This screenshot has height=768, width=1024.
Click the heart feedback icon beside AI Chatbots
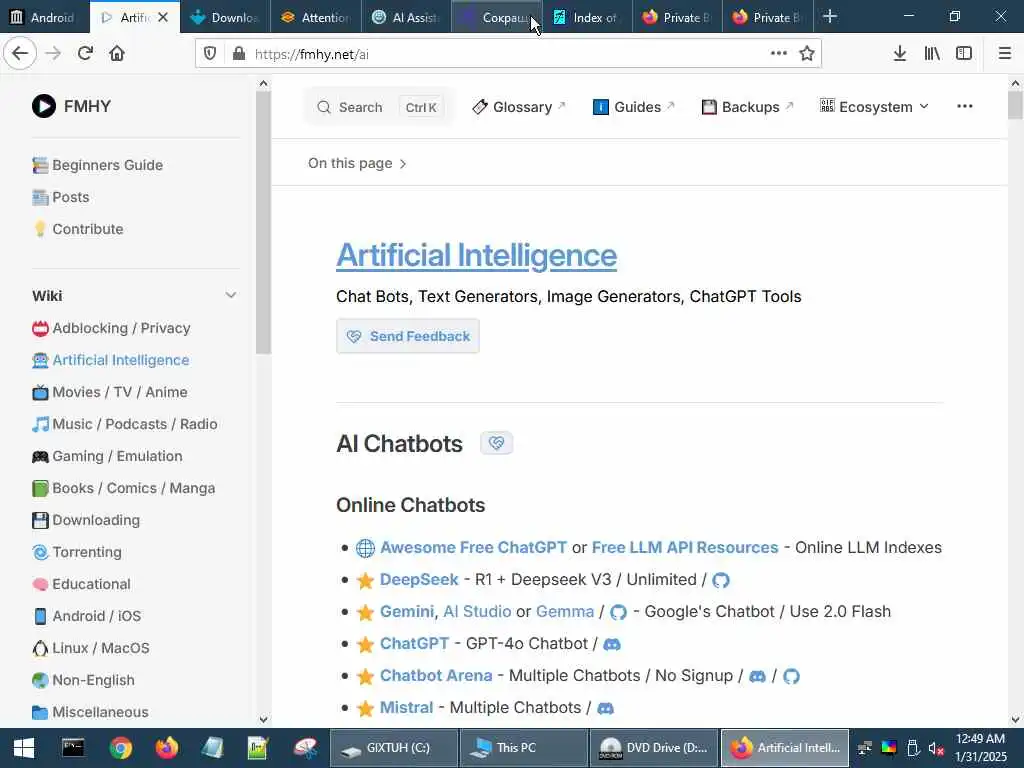coord(496,443)
